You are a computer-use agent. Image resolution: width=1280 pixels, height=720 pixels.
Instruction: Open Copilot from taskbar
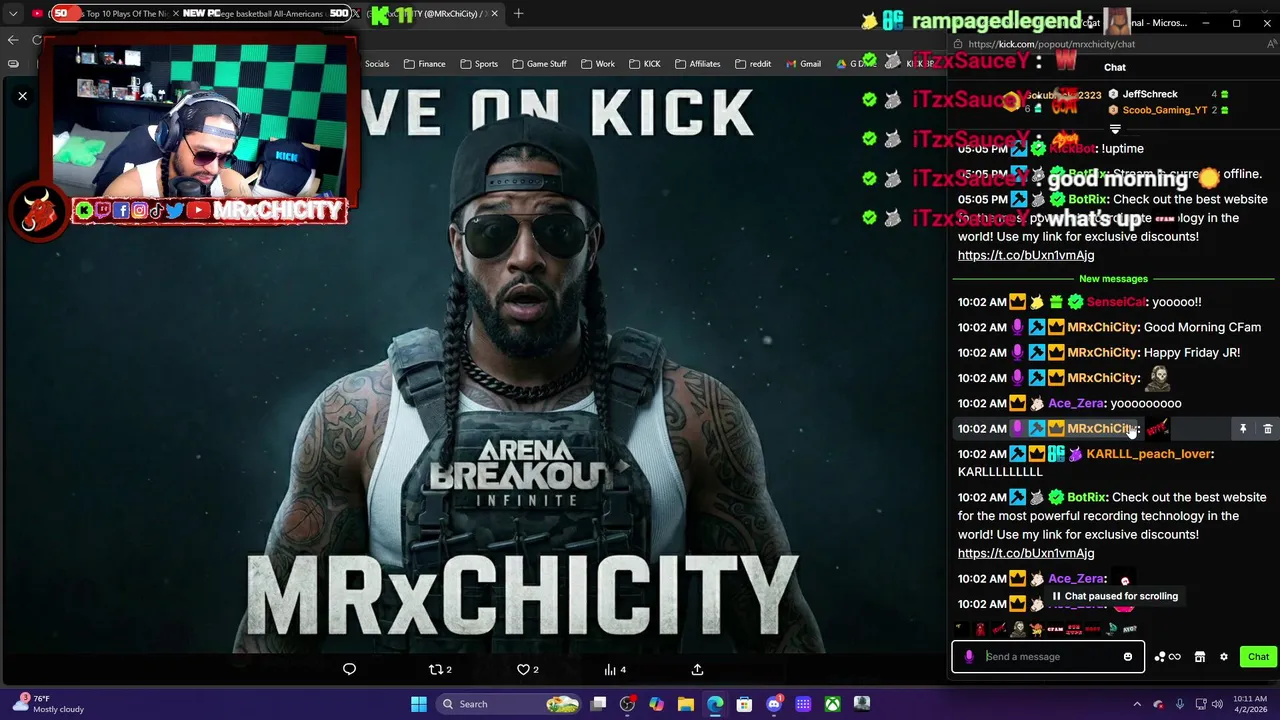pos(656,704)
